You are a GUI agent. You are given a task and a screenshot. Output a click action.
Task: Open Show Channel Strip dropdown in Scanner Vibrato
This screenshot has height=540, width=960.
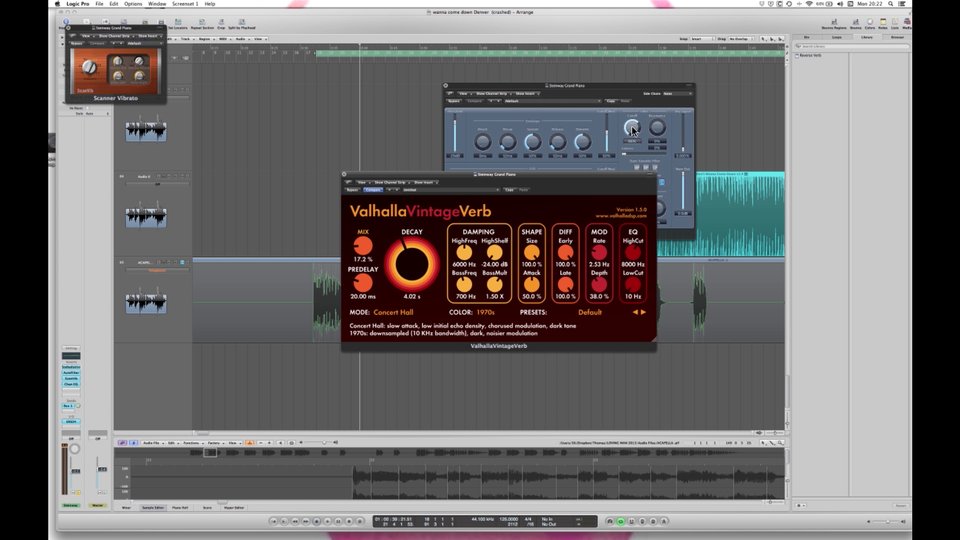pos(114,36)
